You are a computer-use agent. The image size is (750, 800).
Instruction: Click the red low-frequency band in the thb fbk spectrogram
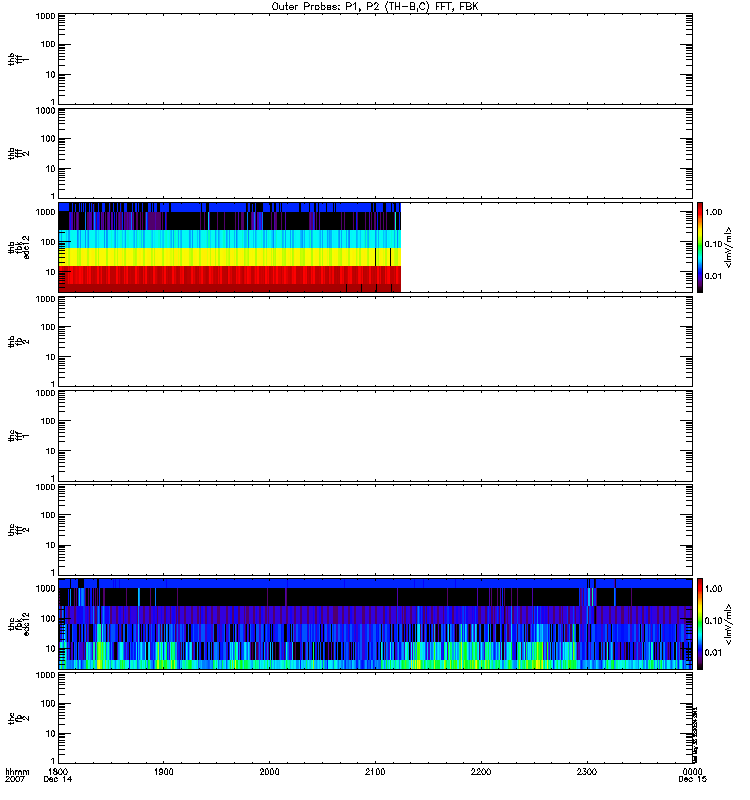(230, 276)
